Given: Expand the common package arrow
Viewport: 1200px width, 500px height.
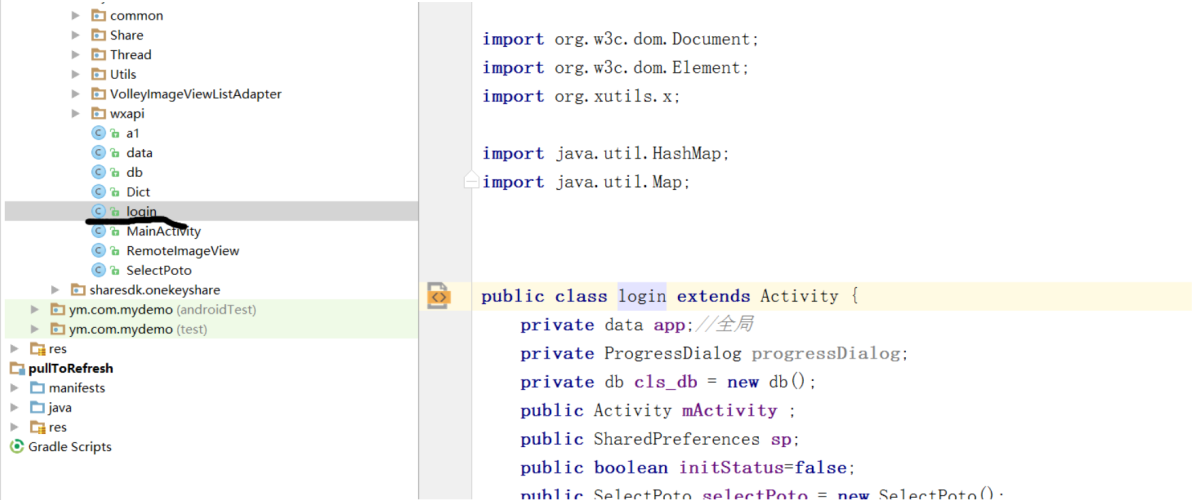Looking at the screenshot, I should (76, 16).
